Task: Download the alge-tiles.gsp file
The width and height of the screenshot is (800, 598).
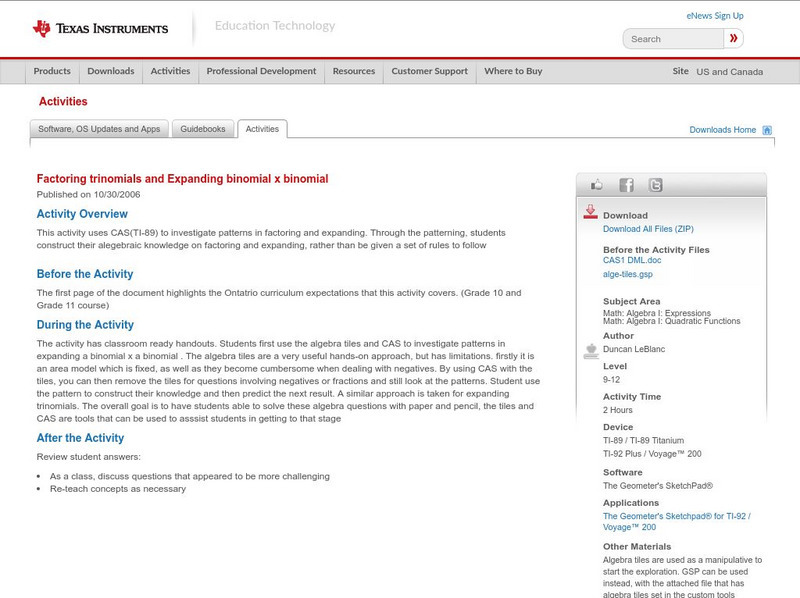Action: pyautogui.click(x=628, y=275)
